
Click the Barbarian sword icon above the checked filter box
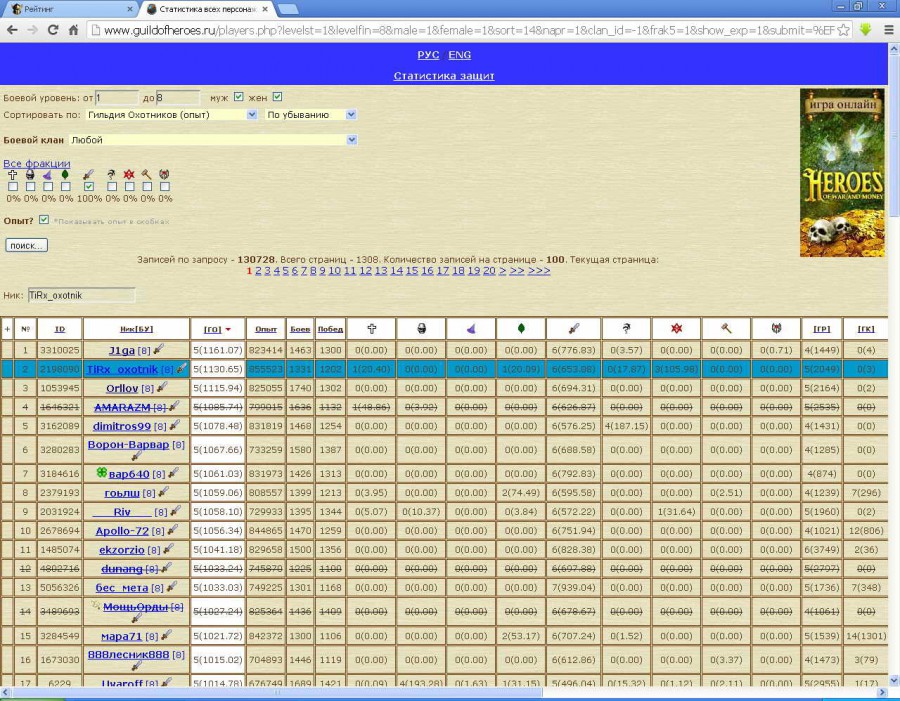[x=88, y=175]
